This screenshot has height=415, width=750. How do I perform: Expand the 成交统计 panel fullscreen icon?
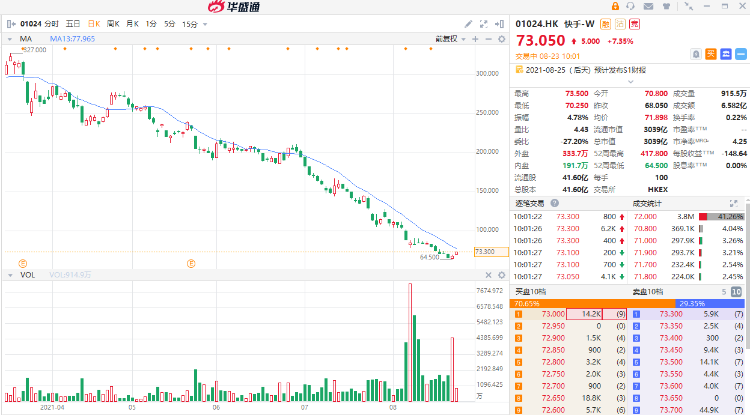coord(733,203)
